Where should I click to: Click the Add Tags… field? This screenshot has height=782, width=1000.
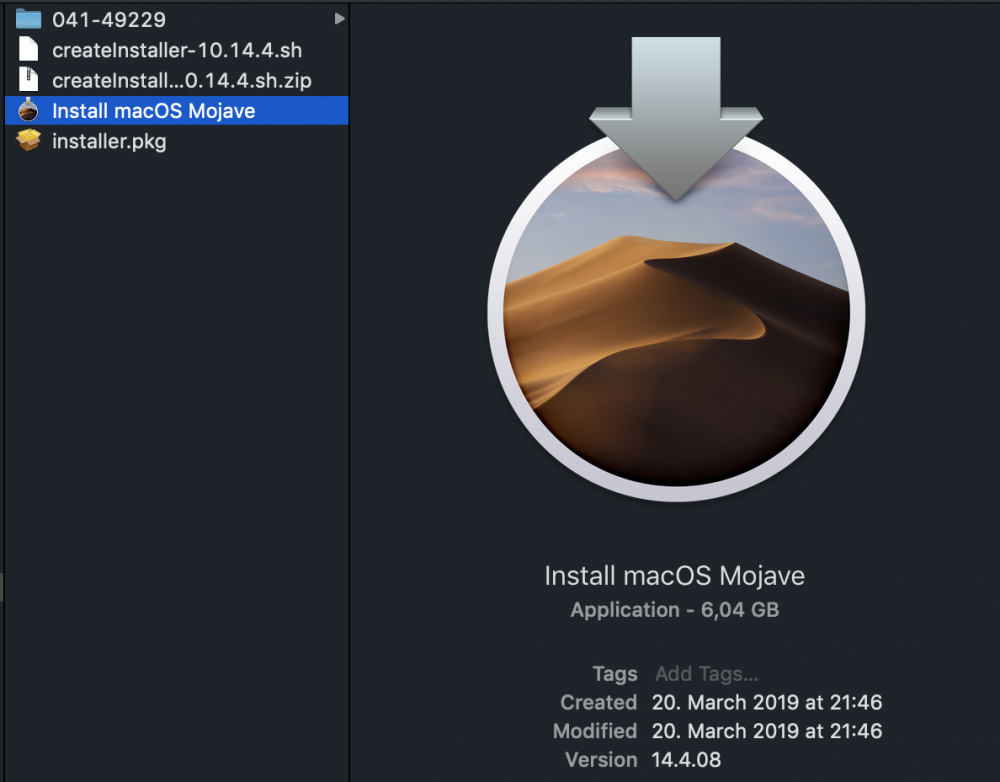pyautogui.click(x=707, y=674)
